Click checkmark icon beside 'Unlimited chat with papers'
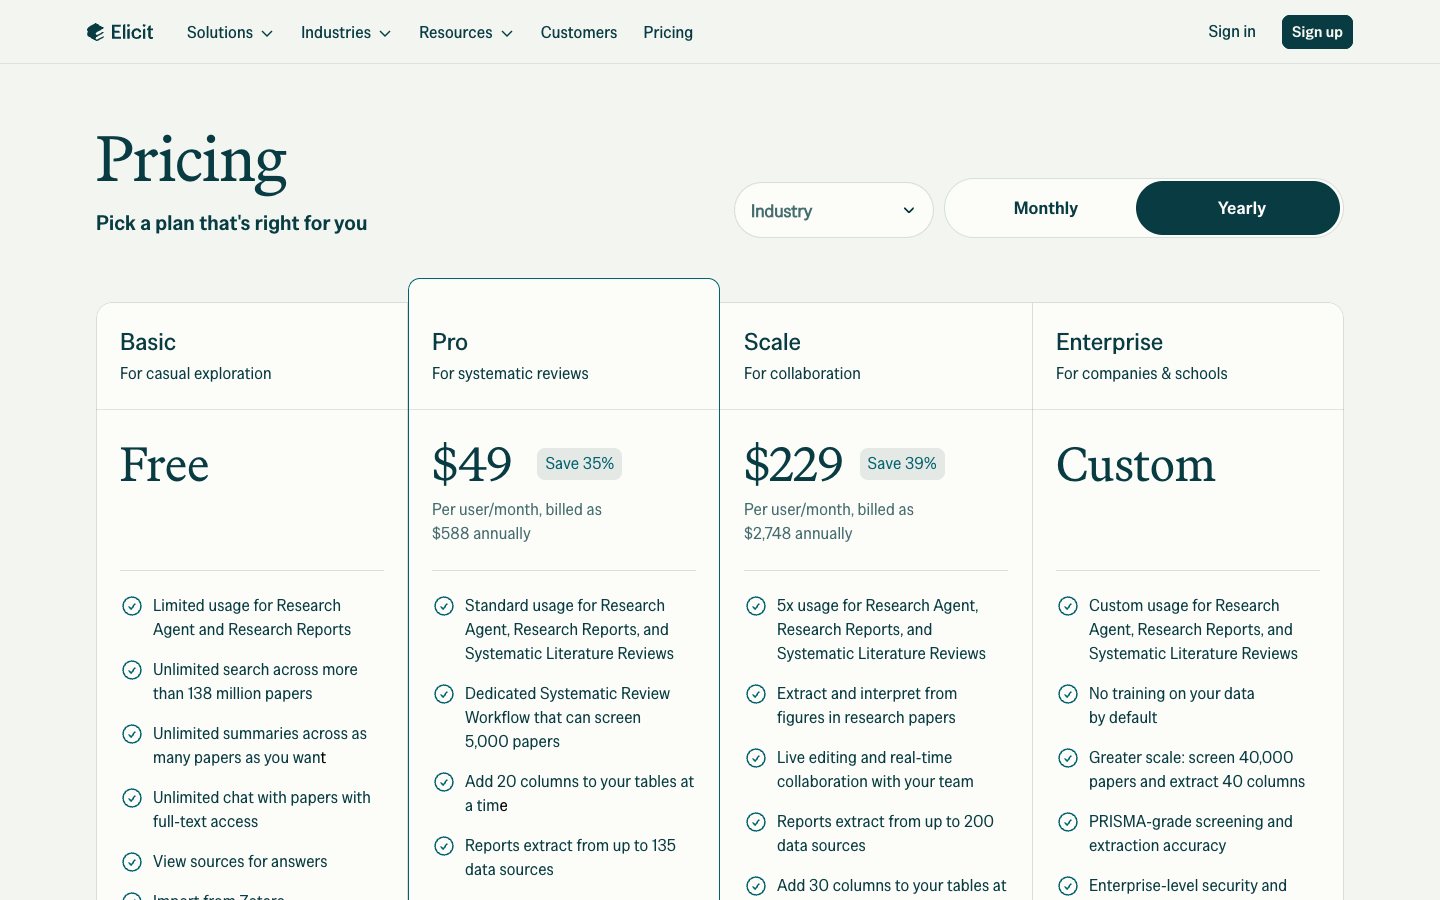Viewport: 1440px width, 900px height. point(131,798)
